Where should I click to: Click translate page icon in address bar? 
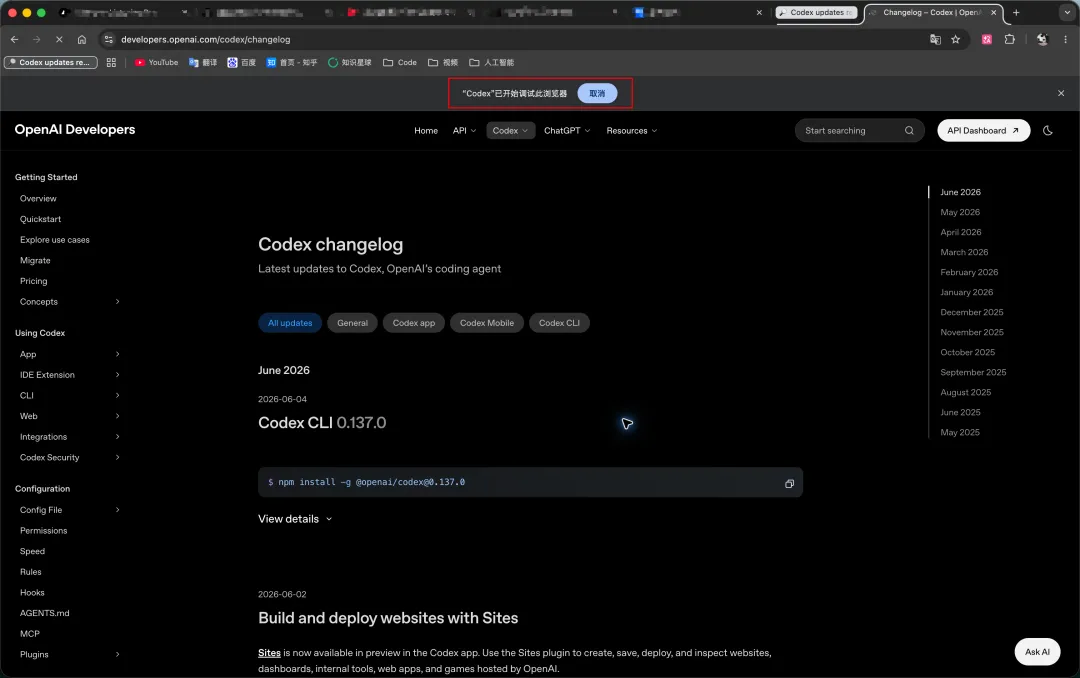(935, 39)
